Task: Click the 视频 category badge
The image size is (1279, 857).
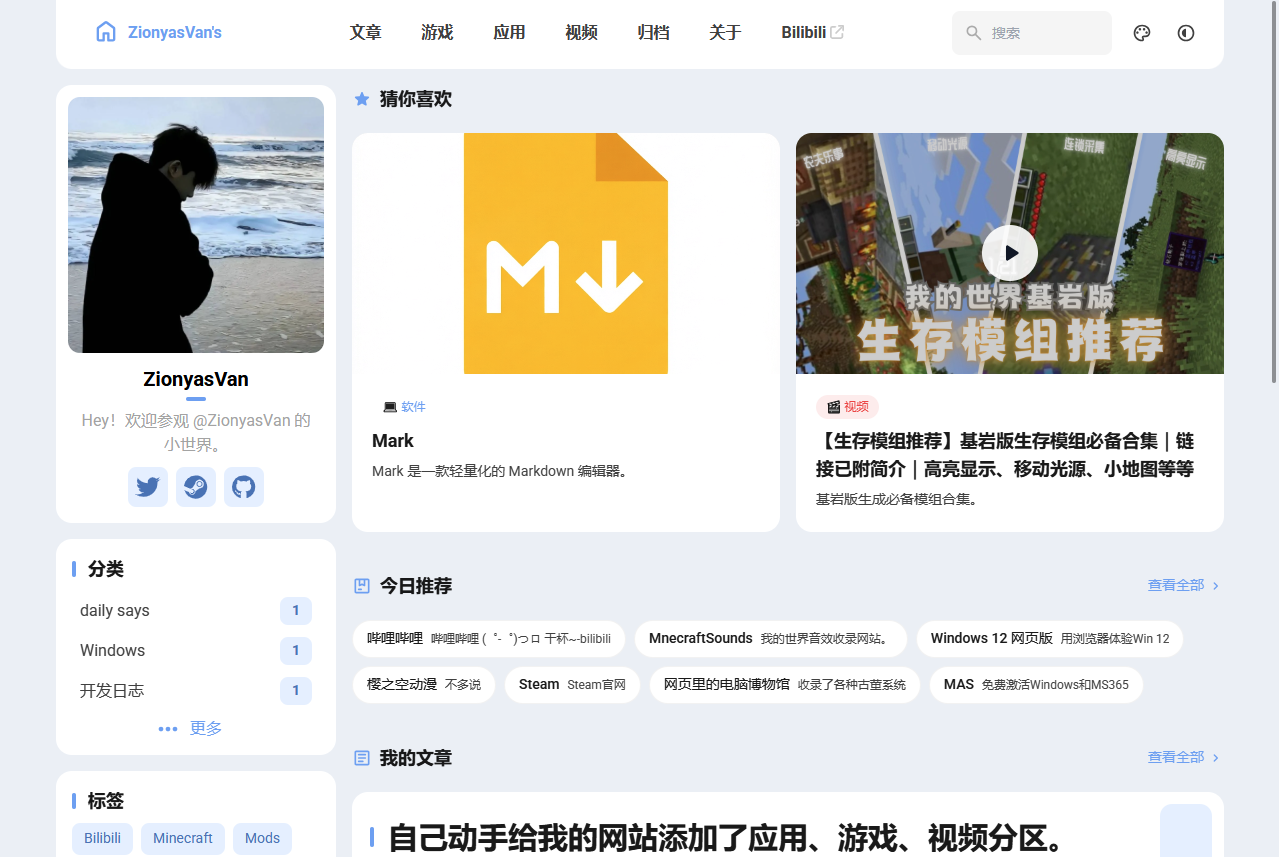Action: tap(847, 407)
